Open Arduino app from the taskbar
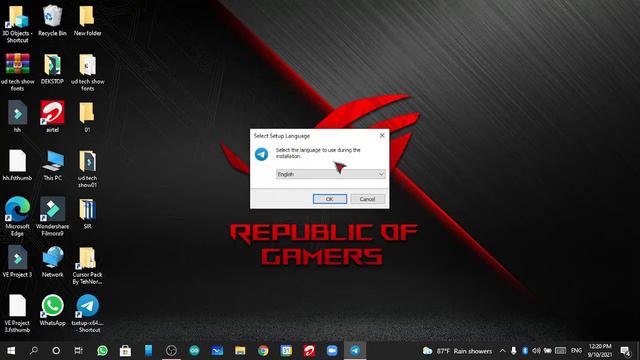 coord(194,351)
